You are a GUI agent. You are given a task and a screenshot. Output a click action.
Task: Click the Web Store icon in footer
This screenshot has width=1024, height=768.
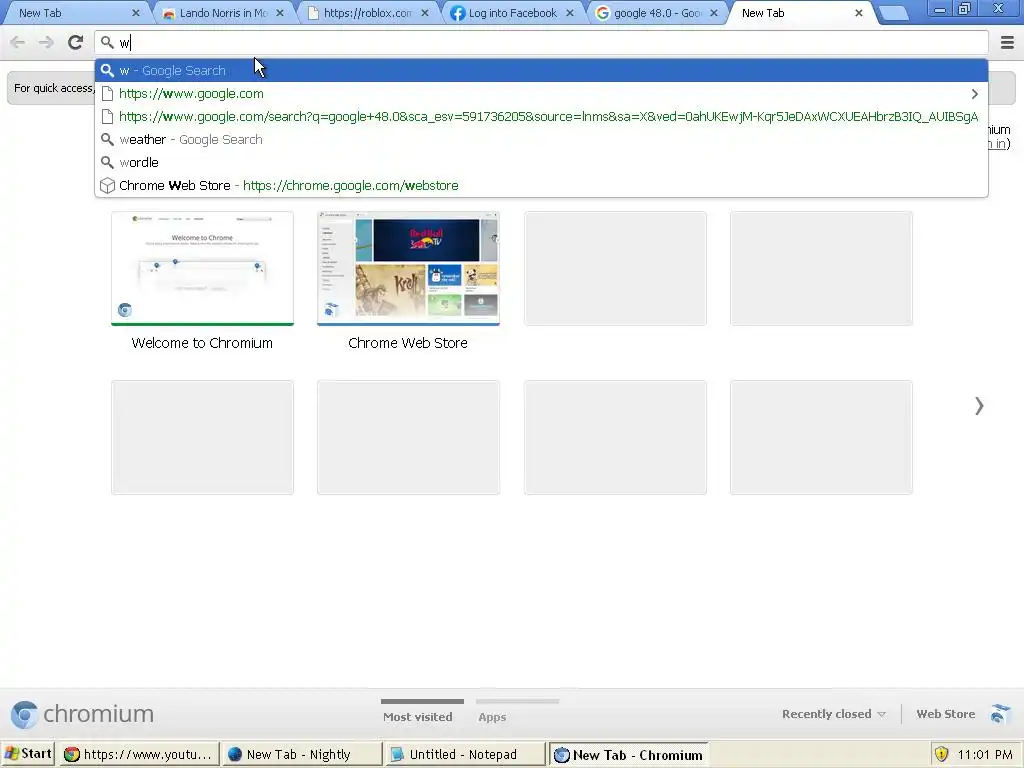1000,713
